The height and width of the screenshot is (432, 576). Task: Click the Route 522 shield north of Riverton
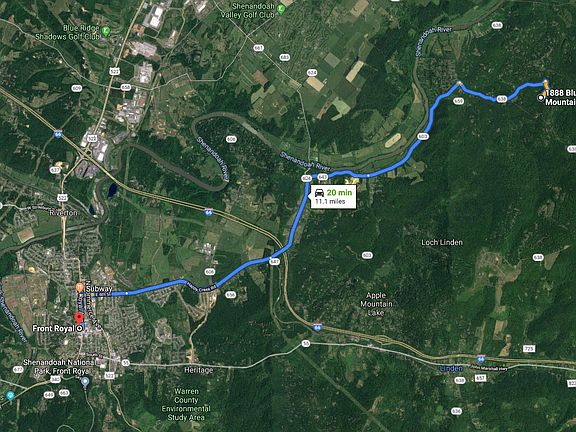coord(62,198)
